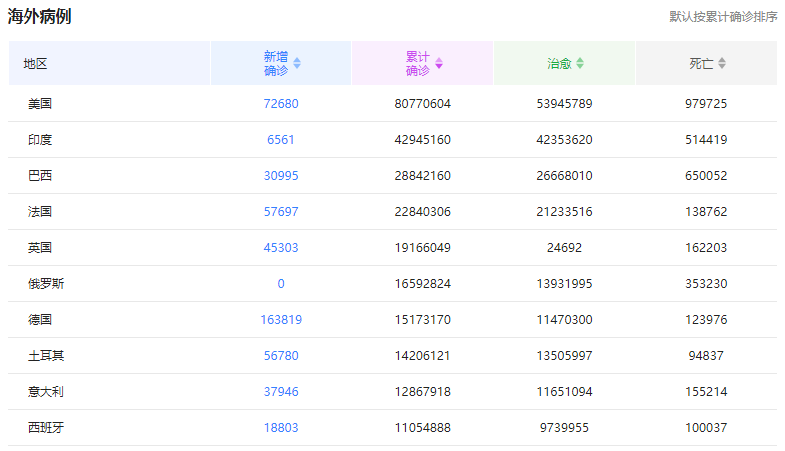Sort by the 治愈 sort arrows icon
The height and width of the screenshot is (451, 785).
580,63
